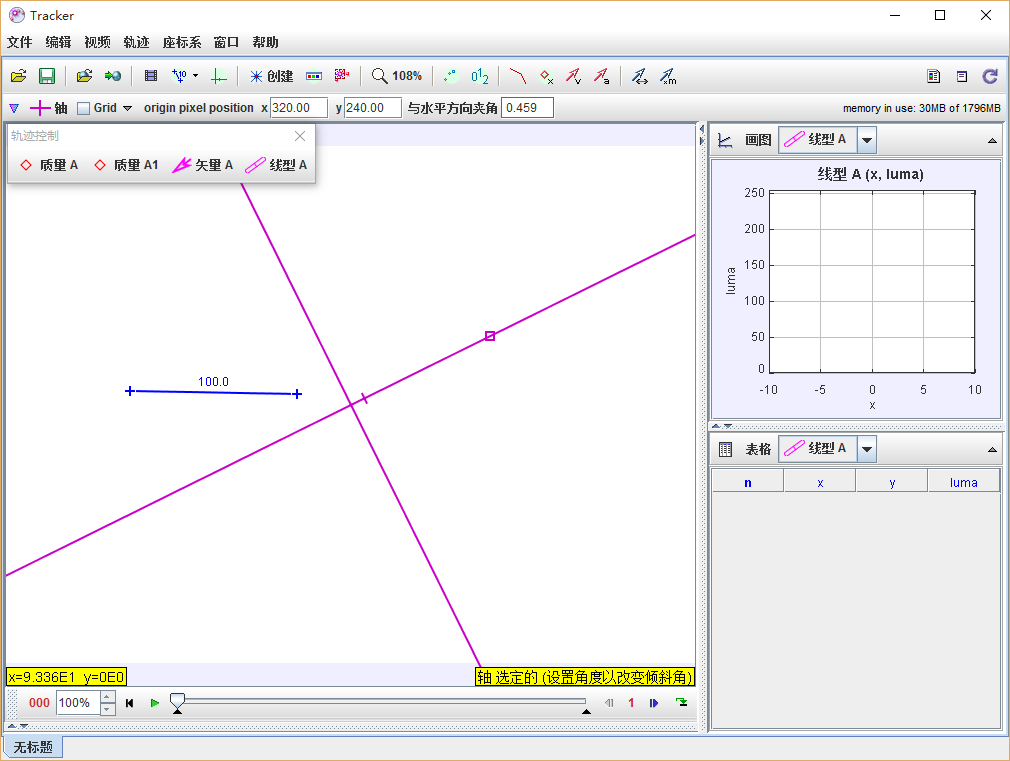
Task: Toggle the stretch vectors icon
Action: tap(640, 76)
